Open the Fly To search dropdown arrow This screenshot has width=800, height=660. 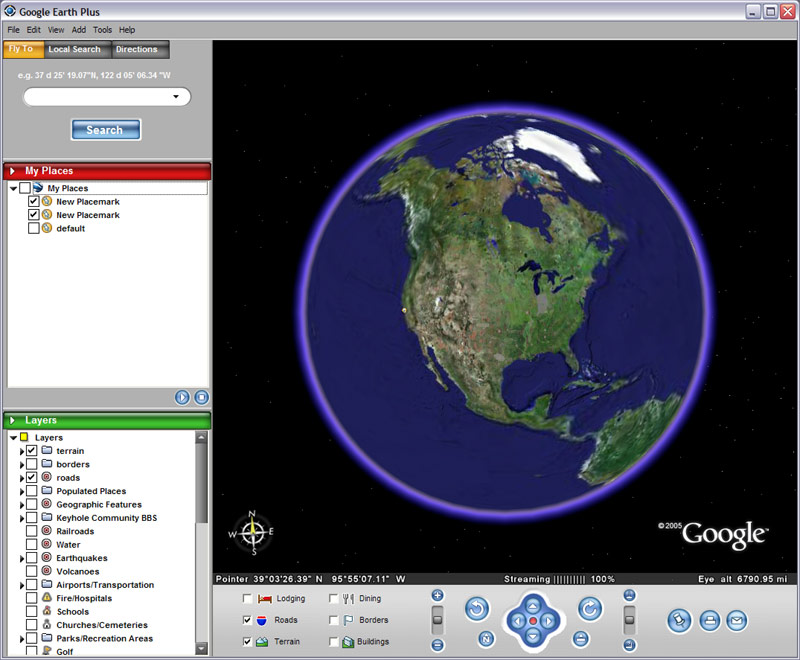[x=177, y=97]
